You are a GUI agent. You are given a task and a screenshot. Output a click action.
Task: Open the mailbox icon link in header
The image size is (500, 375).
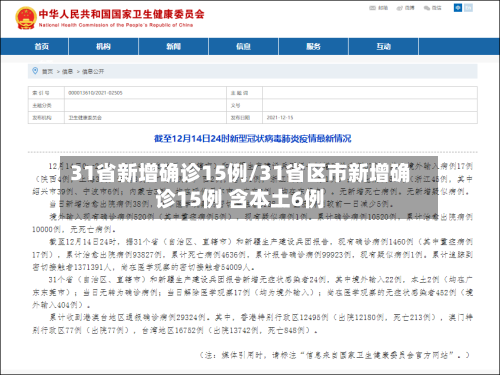(x=378, y=8)
